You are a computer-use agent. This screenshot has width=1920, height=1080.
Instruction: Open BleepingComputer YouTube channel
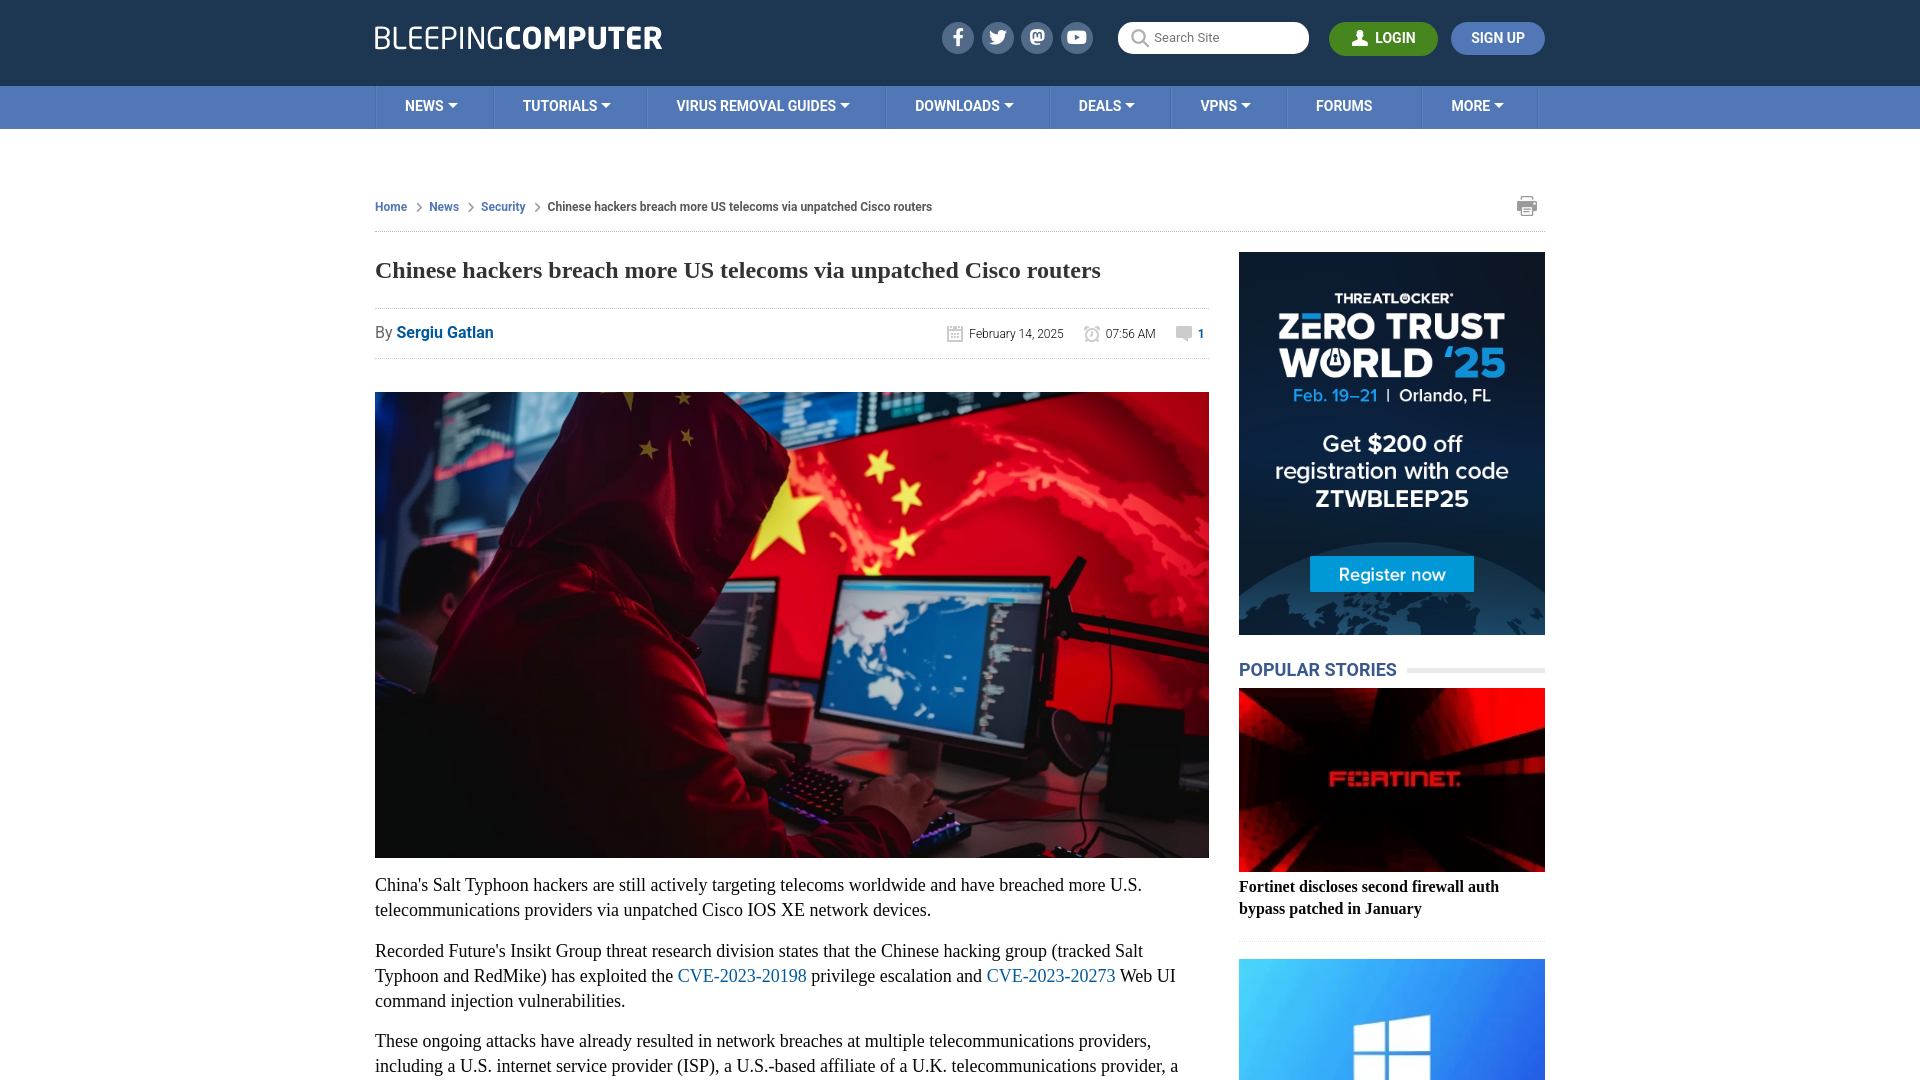1077,37
